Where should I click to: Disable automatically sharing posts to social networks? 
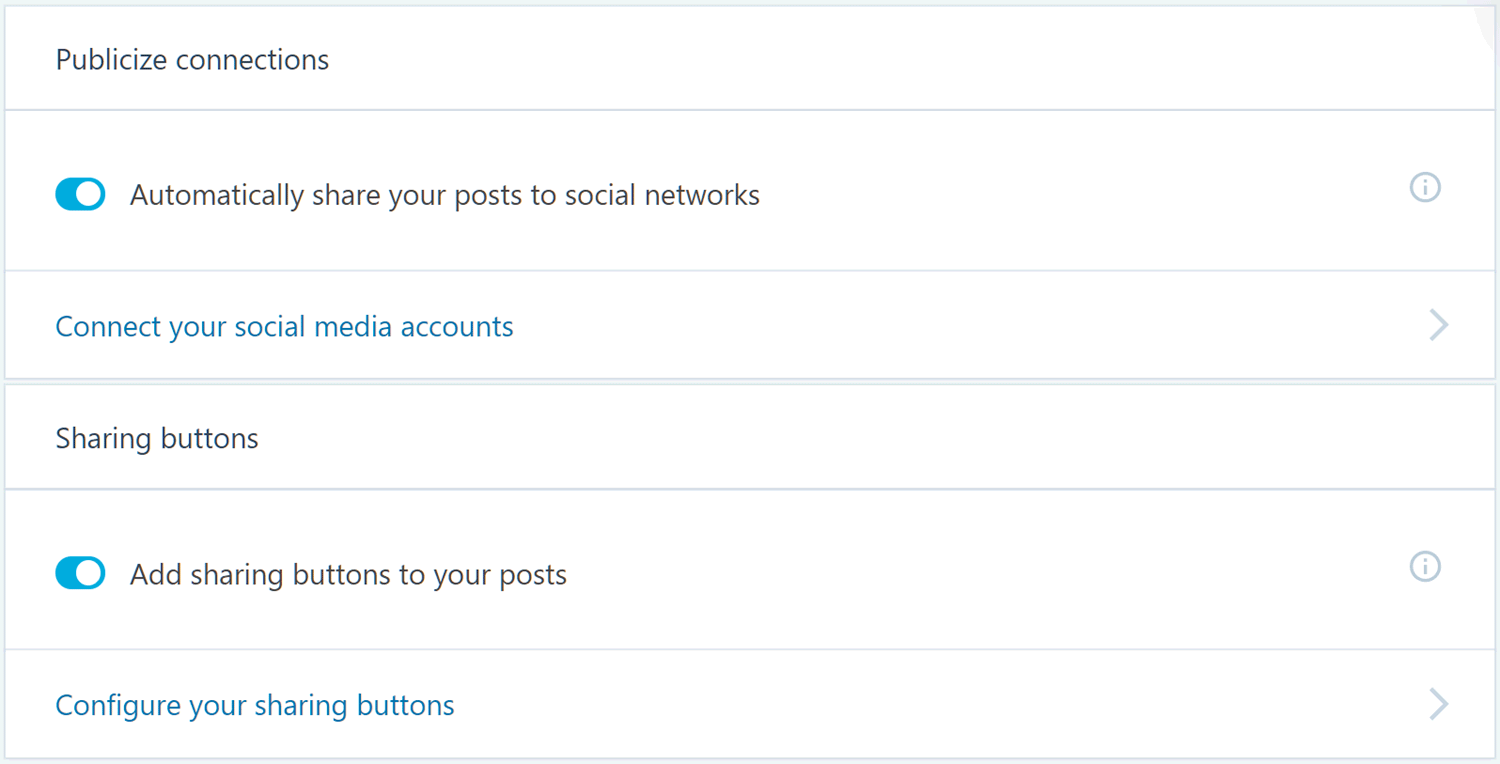(x=80, y=194)
